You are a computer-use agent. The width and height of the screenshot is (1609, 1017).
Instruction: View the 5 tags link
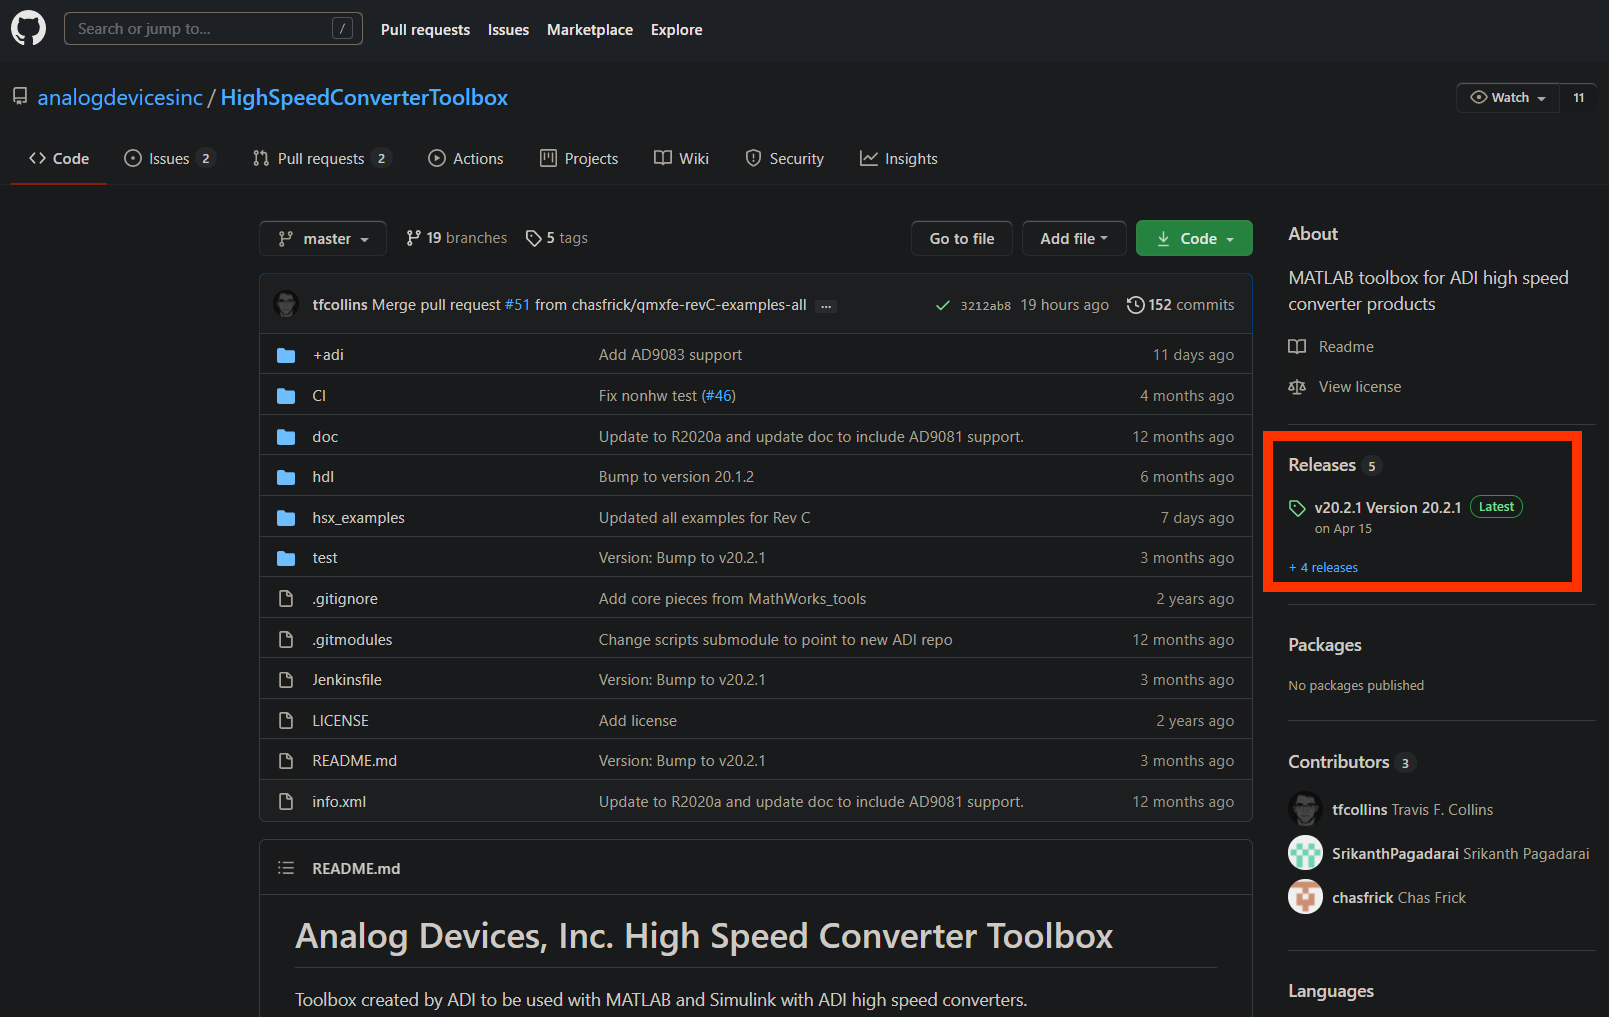click(557, 238)
